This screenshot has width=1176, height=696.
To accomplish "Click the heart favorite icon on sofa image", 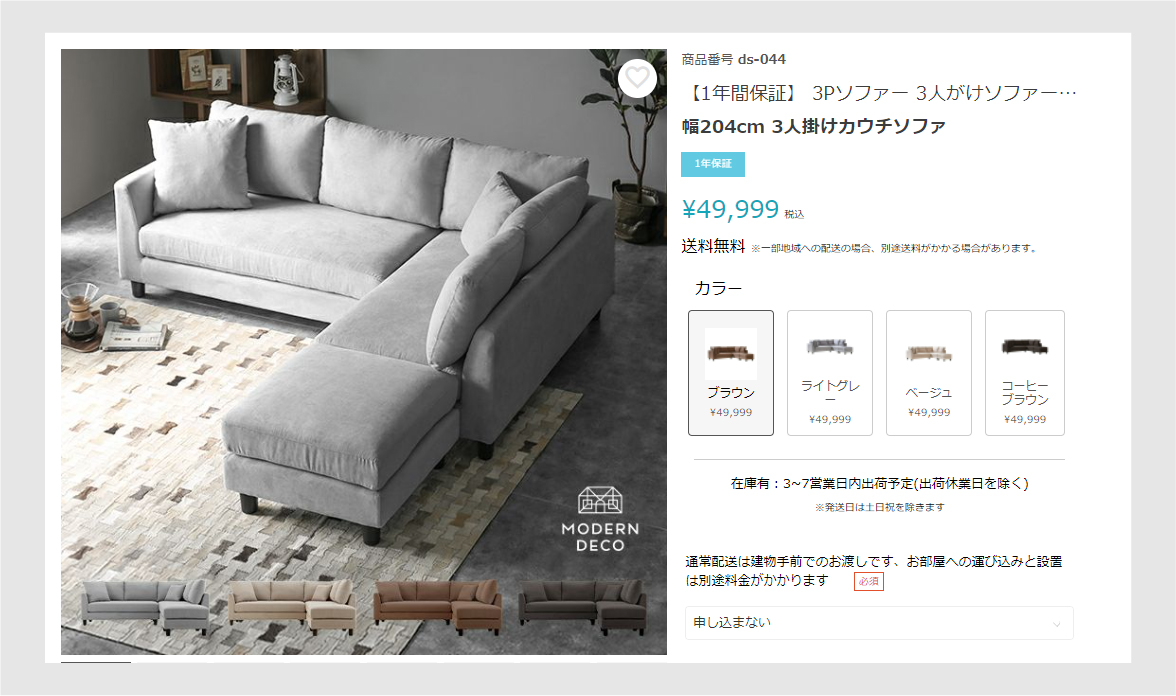I will pos(638,78).
